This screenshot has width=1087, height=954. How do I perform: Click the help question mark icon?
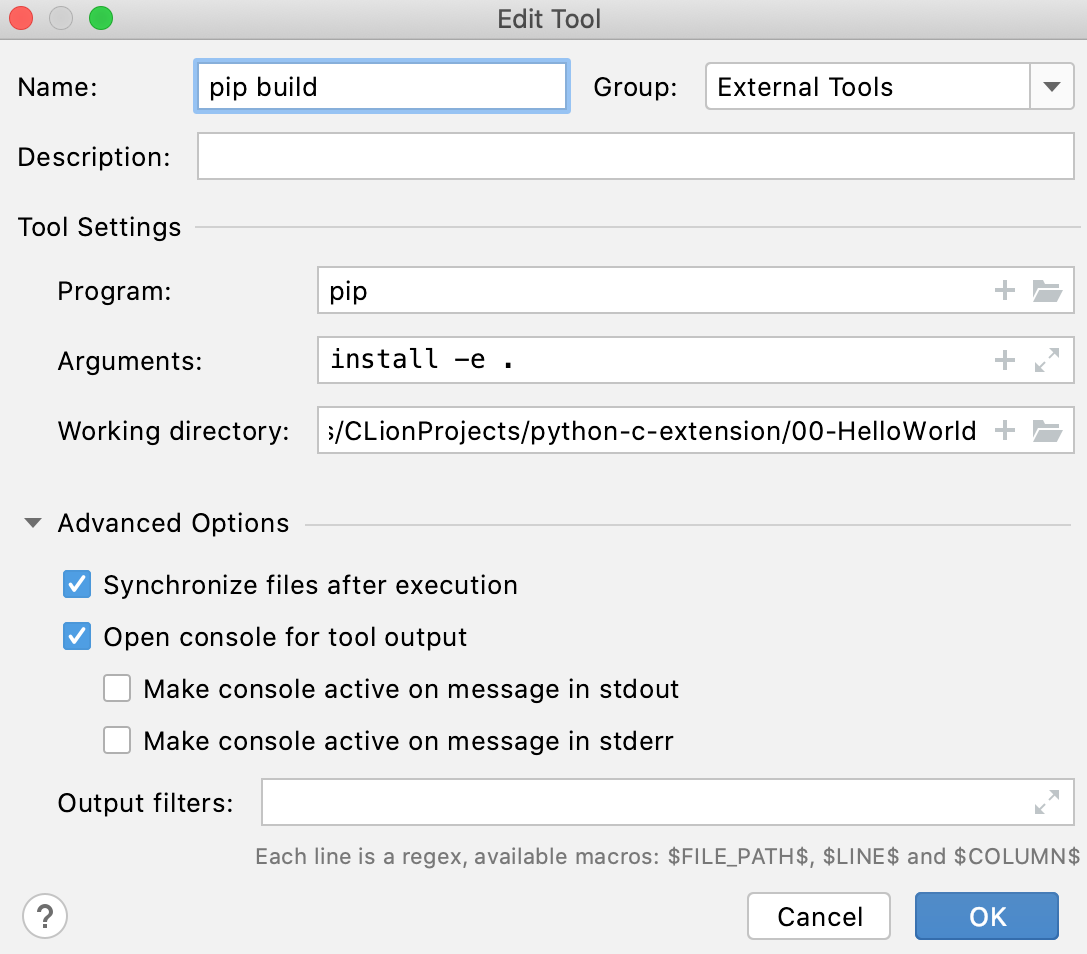coord(44,915)
